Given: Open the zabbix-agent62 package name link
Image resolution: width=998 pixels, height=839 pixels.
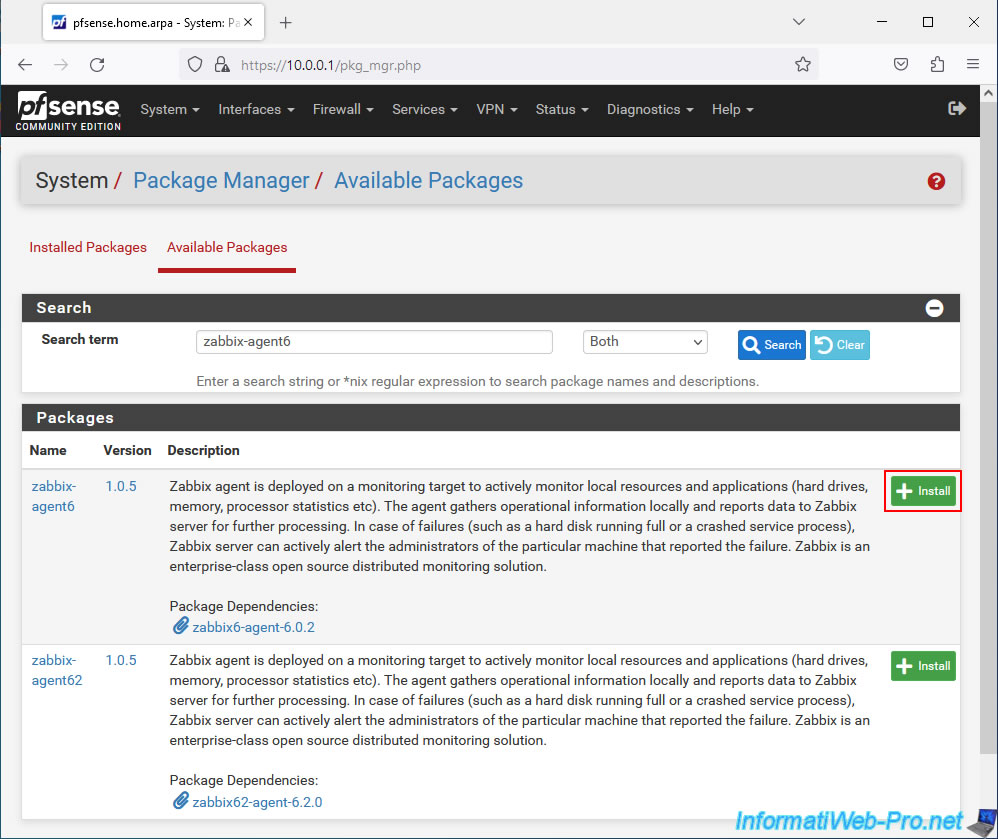Looking at the screenshot, I should click(x=57, y=670).
